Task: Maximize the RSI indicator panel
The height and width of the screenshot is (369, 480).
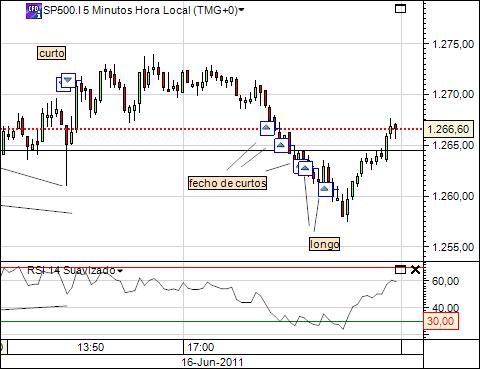Action: 400,269
